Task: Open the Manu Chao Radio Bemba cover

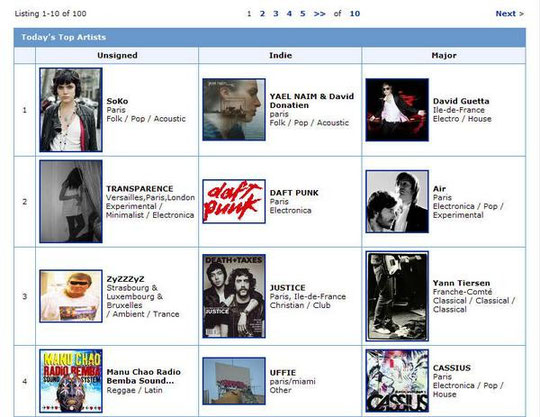Action: (71, 381)
